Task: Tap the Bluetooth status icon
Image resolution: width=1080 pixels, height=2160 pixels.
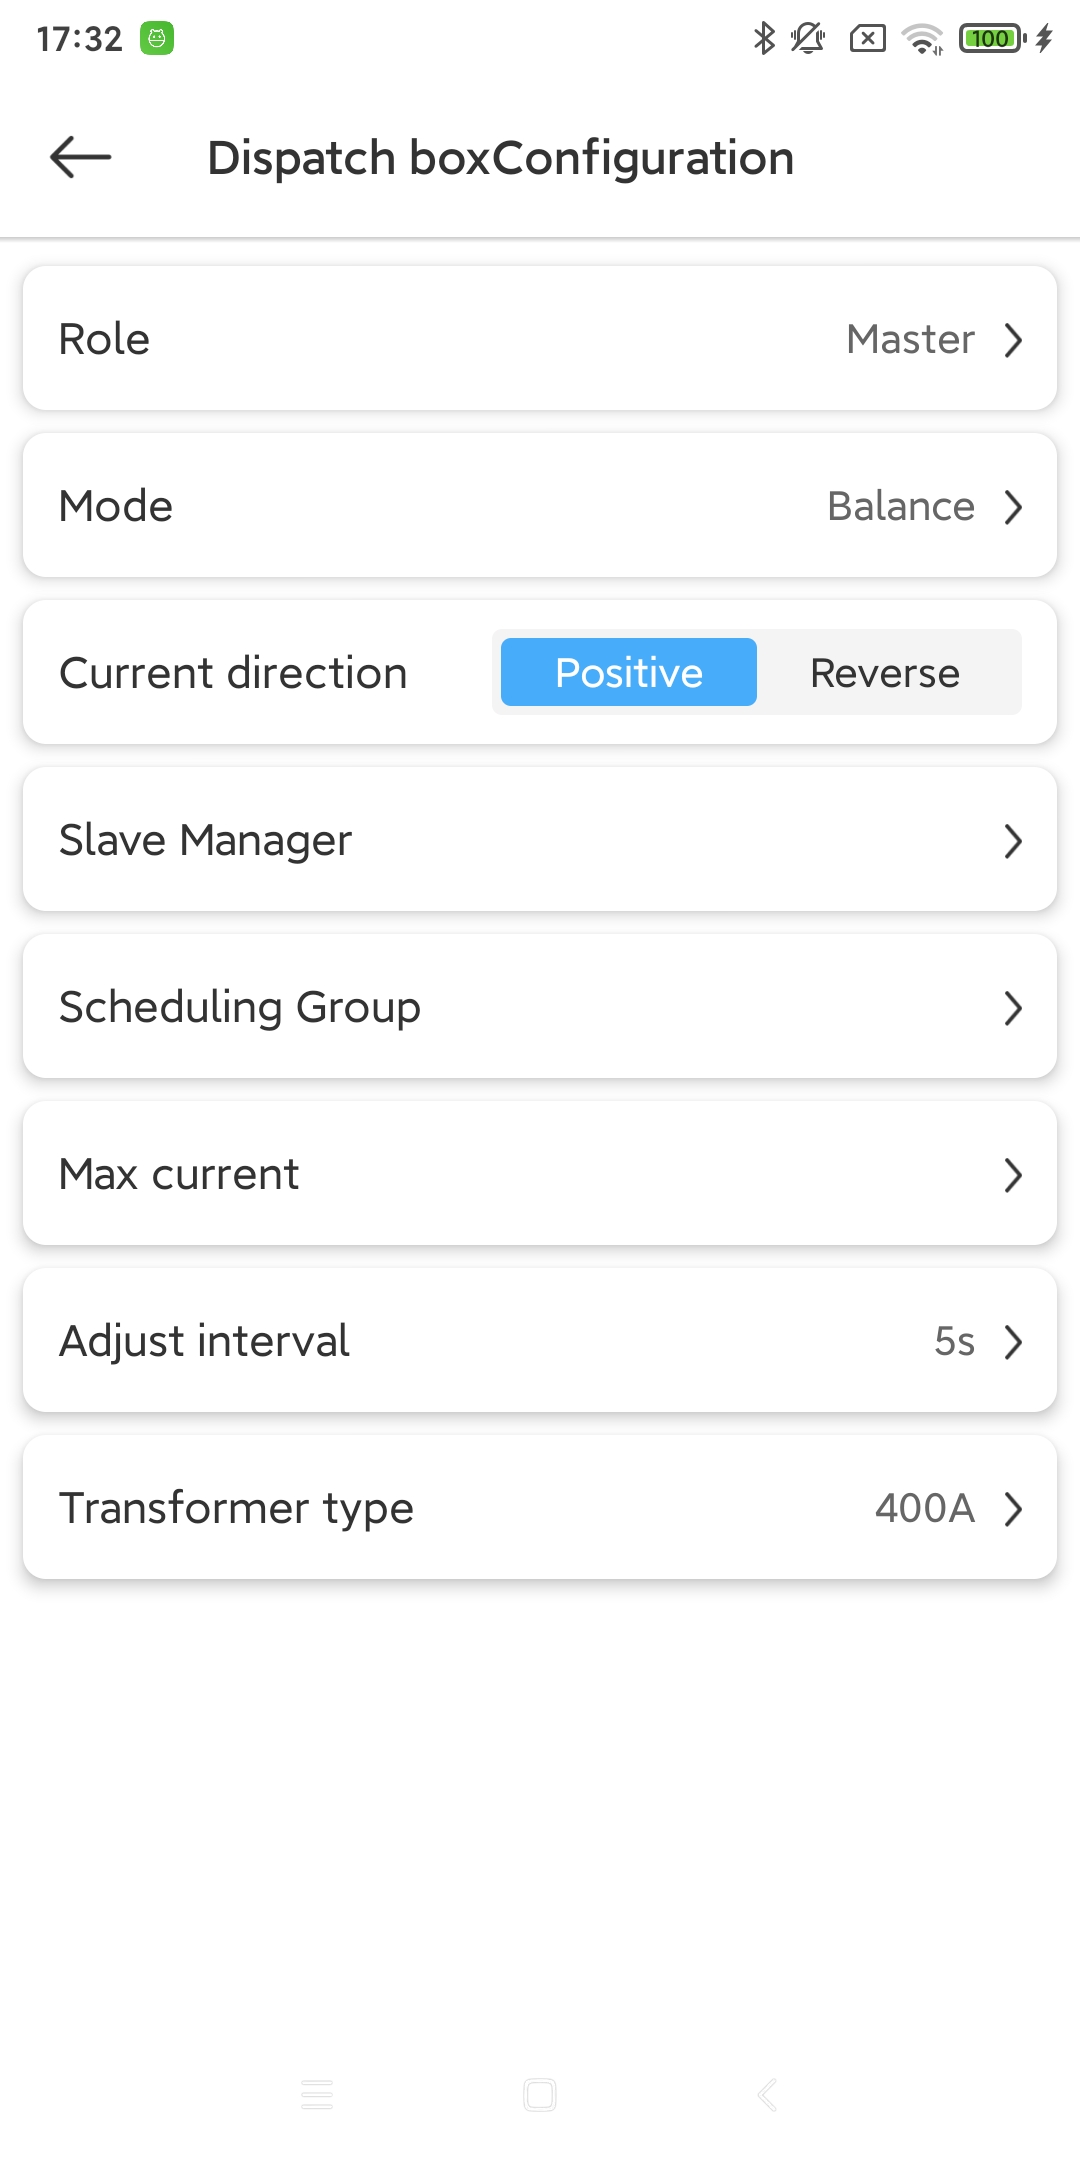Action: tap(764, 38)
